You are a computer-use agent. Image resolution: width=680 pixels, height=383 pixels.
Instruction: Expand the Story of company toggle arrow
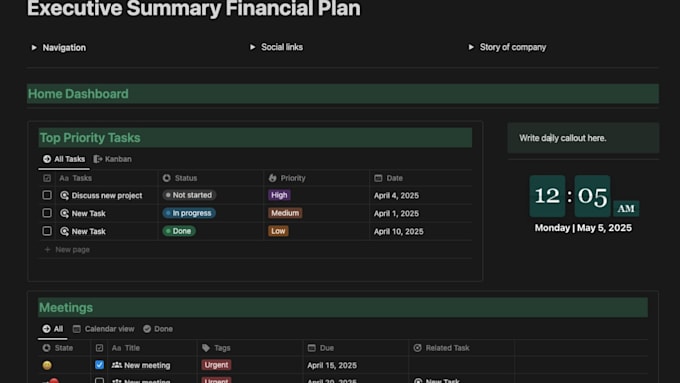pyautogui.click(x=471, y=47)
